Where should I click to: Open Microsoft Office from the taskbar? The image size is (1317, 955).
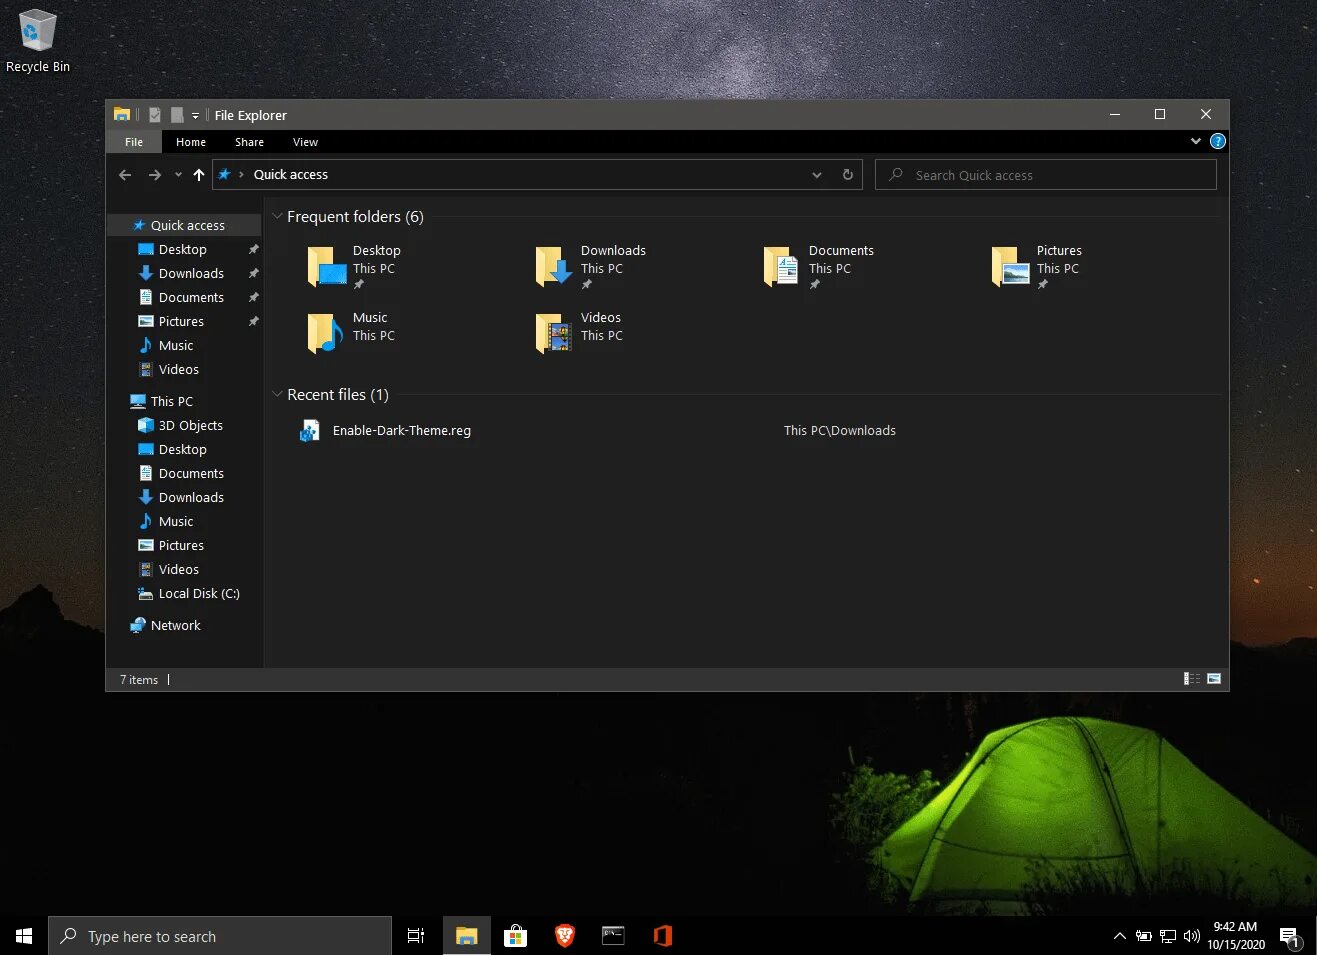(662, 936)
